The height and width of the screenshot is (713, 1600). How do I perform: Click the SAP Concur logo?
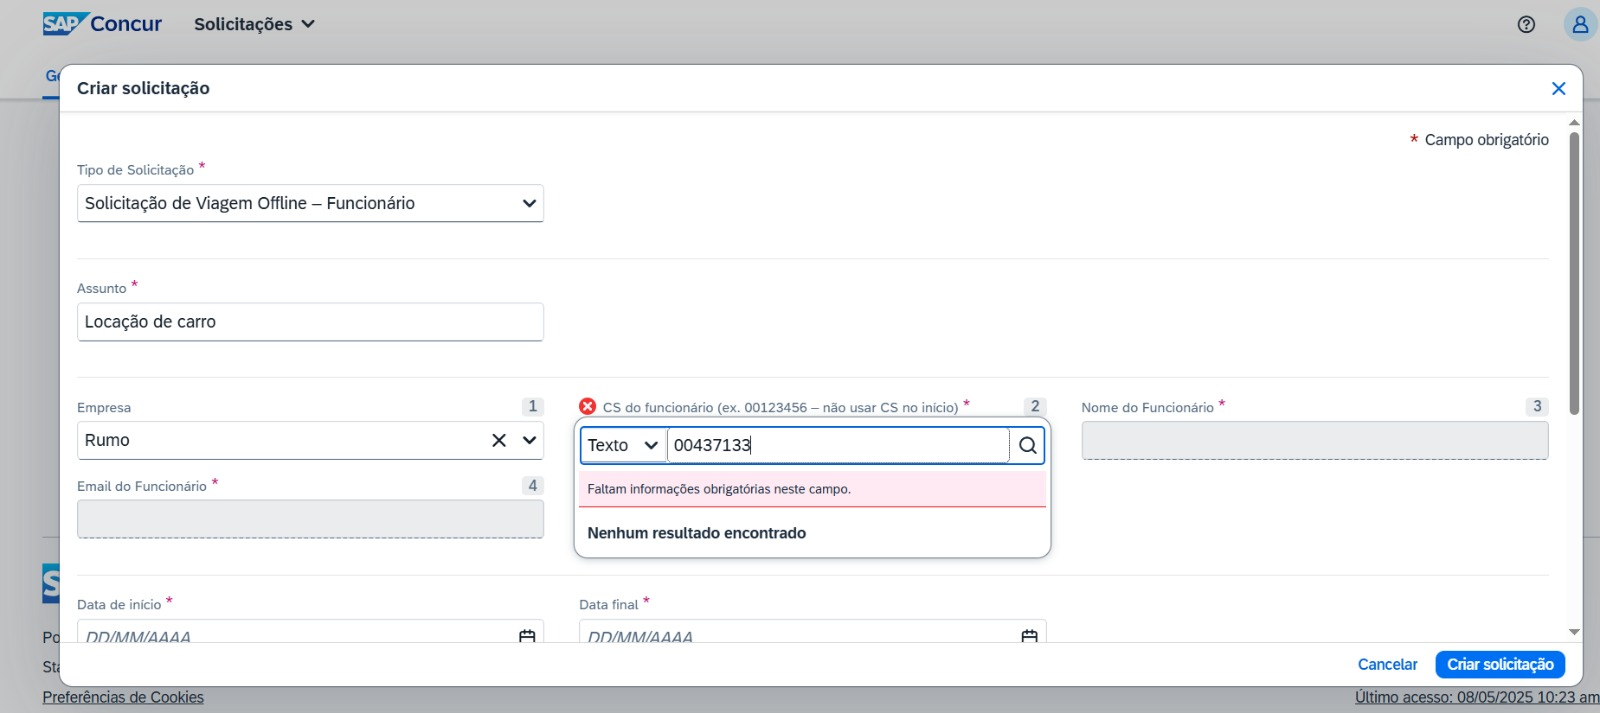pos(102,23)
